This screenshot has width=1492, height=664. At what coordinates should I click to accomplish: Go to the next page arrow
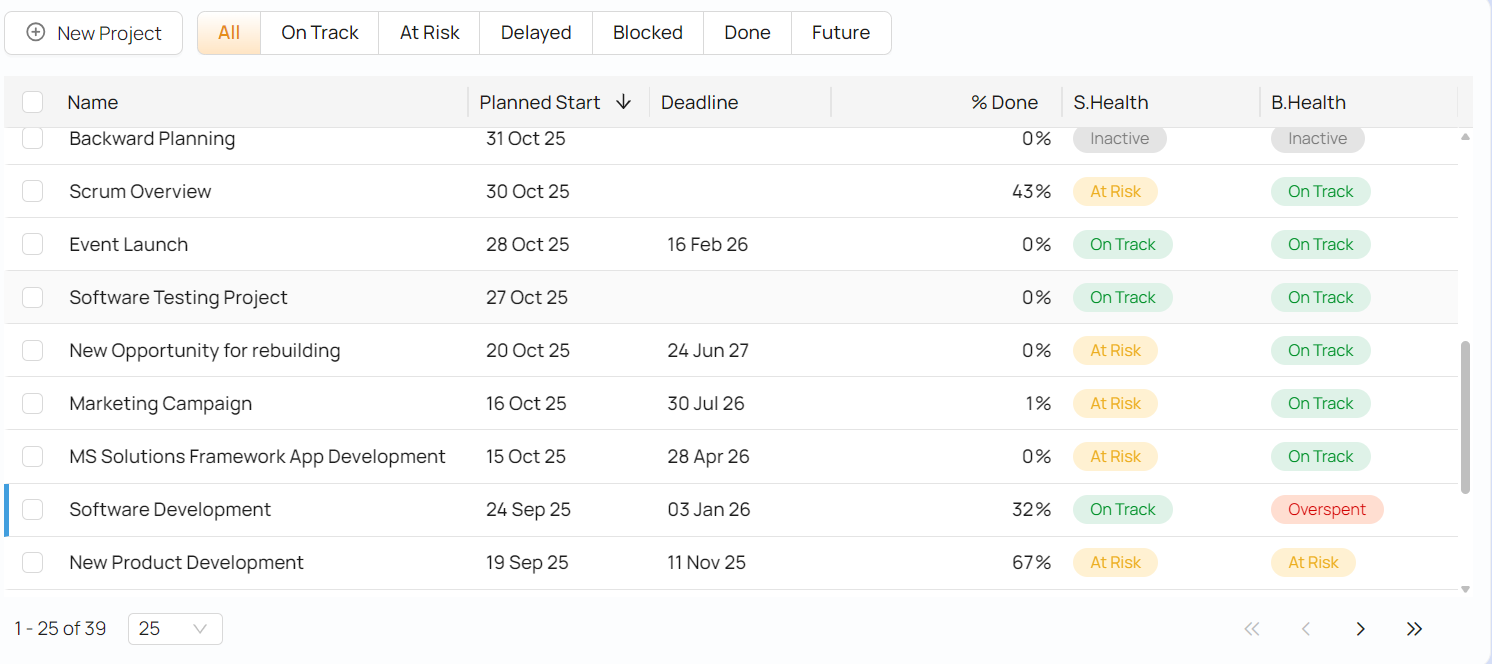click(x=1360, y=629)
